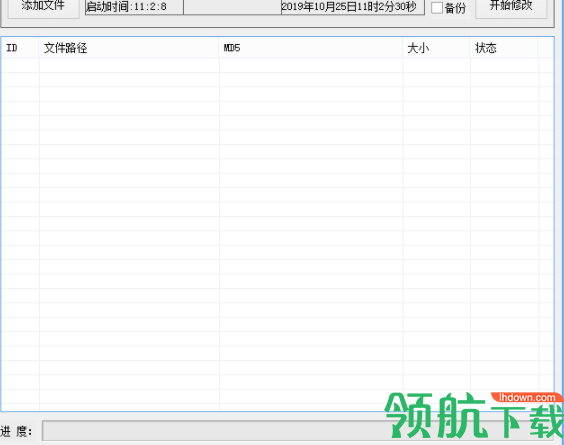Click the 进 度: label

coord(17,431)
